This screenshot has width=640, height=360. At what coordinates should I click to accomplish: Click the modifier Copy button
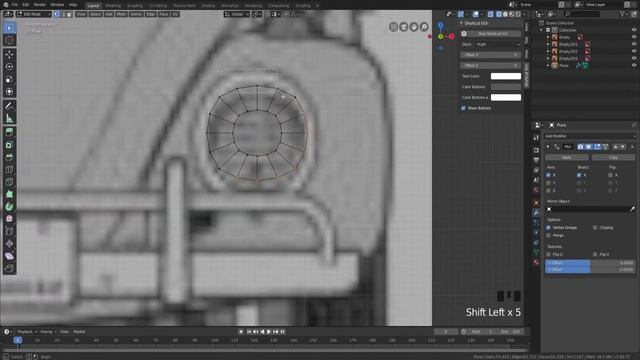click(613, 157)
